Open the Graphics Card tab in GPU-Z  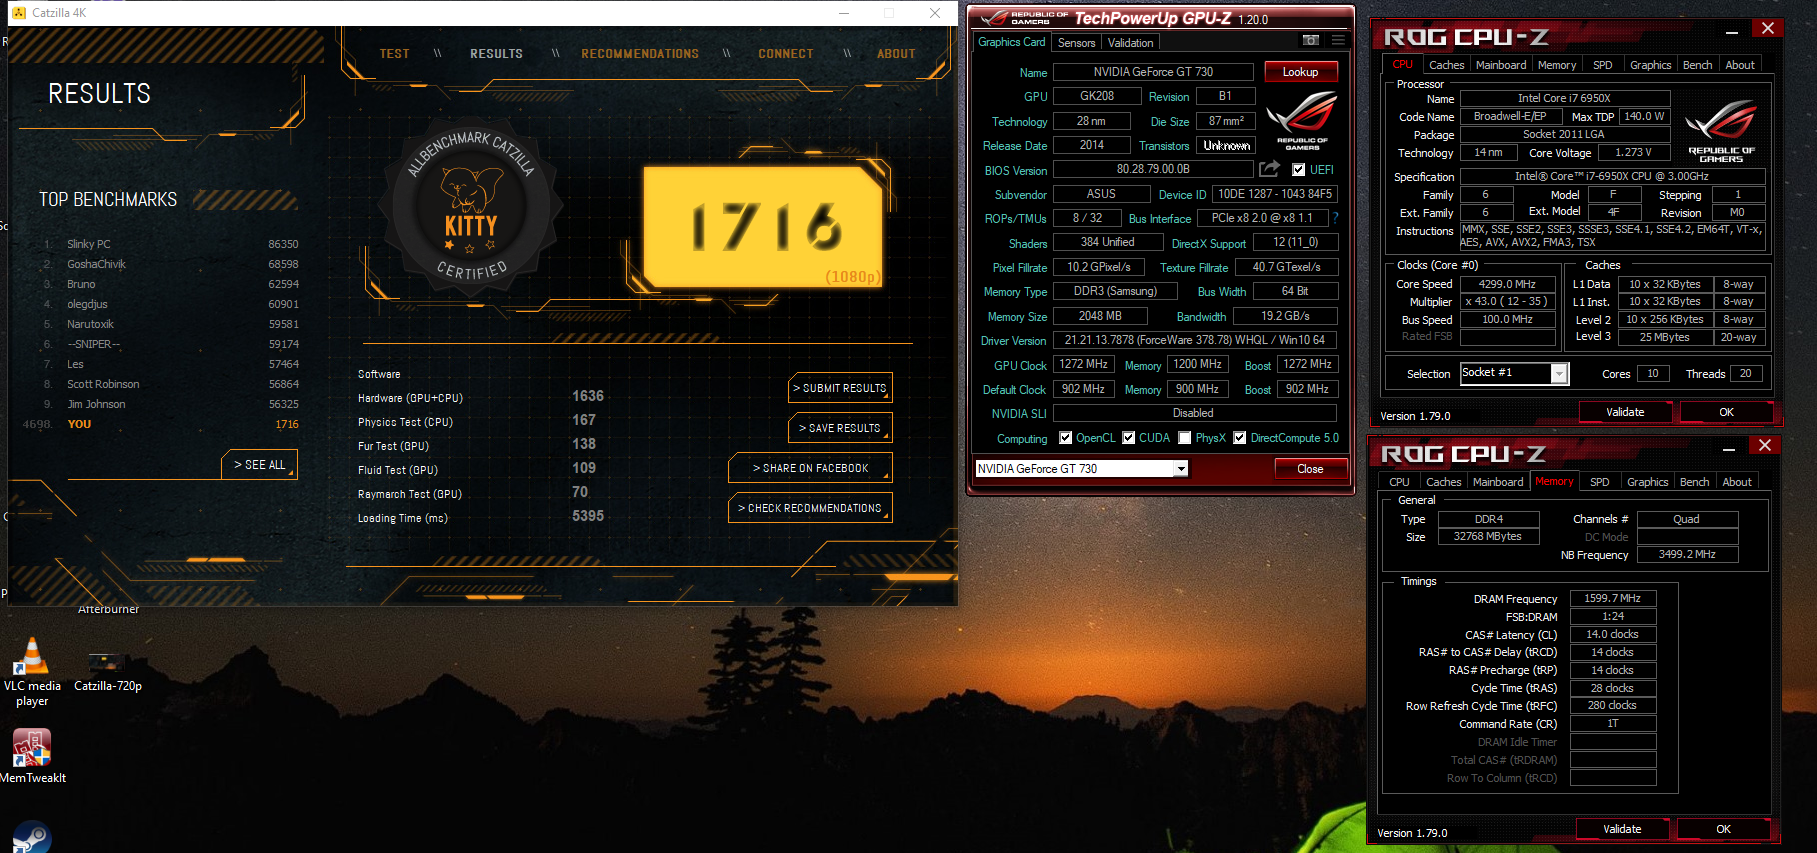click(x=1011, y=42)
